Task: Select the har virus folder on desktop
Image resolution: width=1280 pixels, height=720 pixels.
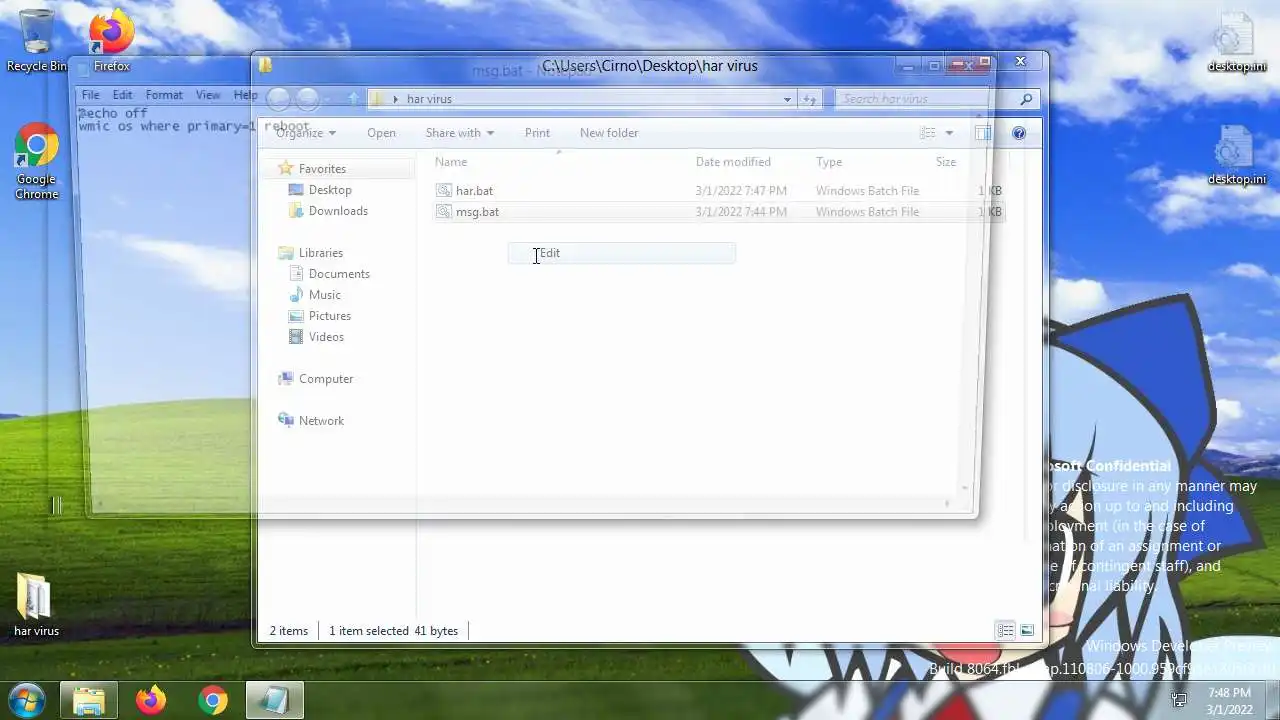Action: coord(36,606)
